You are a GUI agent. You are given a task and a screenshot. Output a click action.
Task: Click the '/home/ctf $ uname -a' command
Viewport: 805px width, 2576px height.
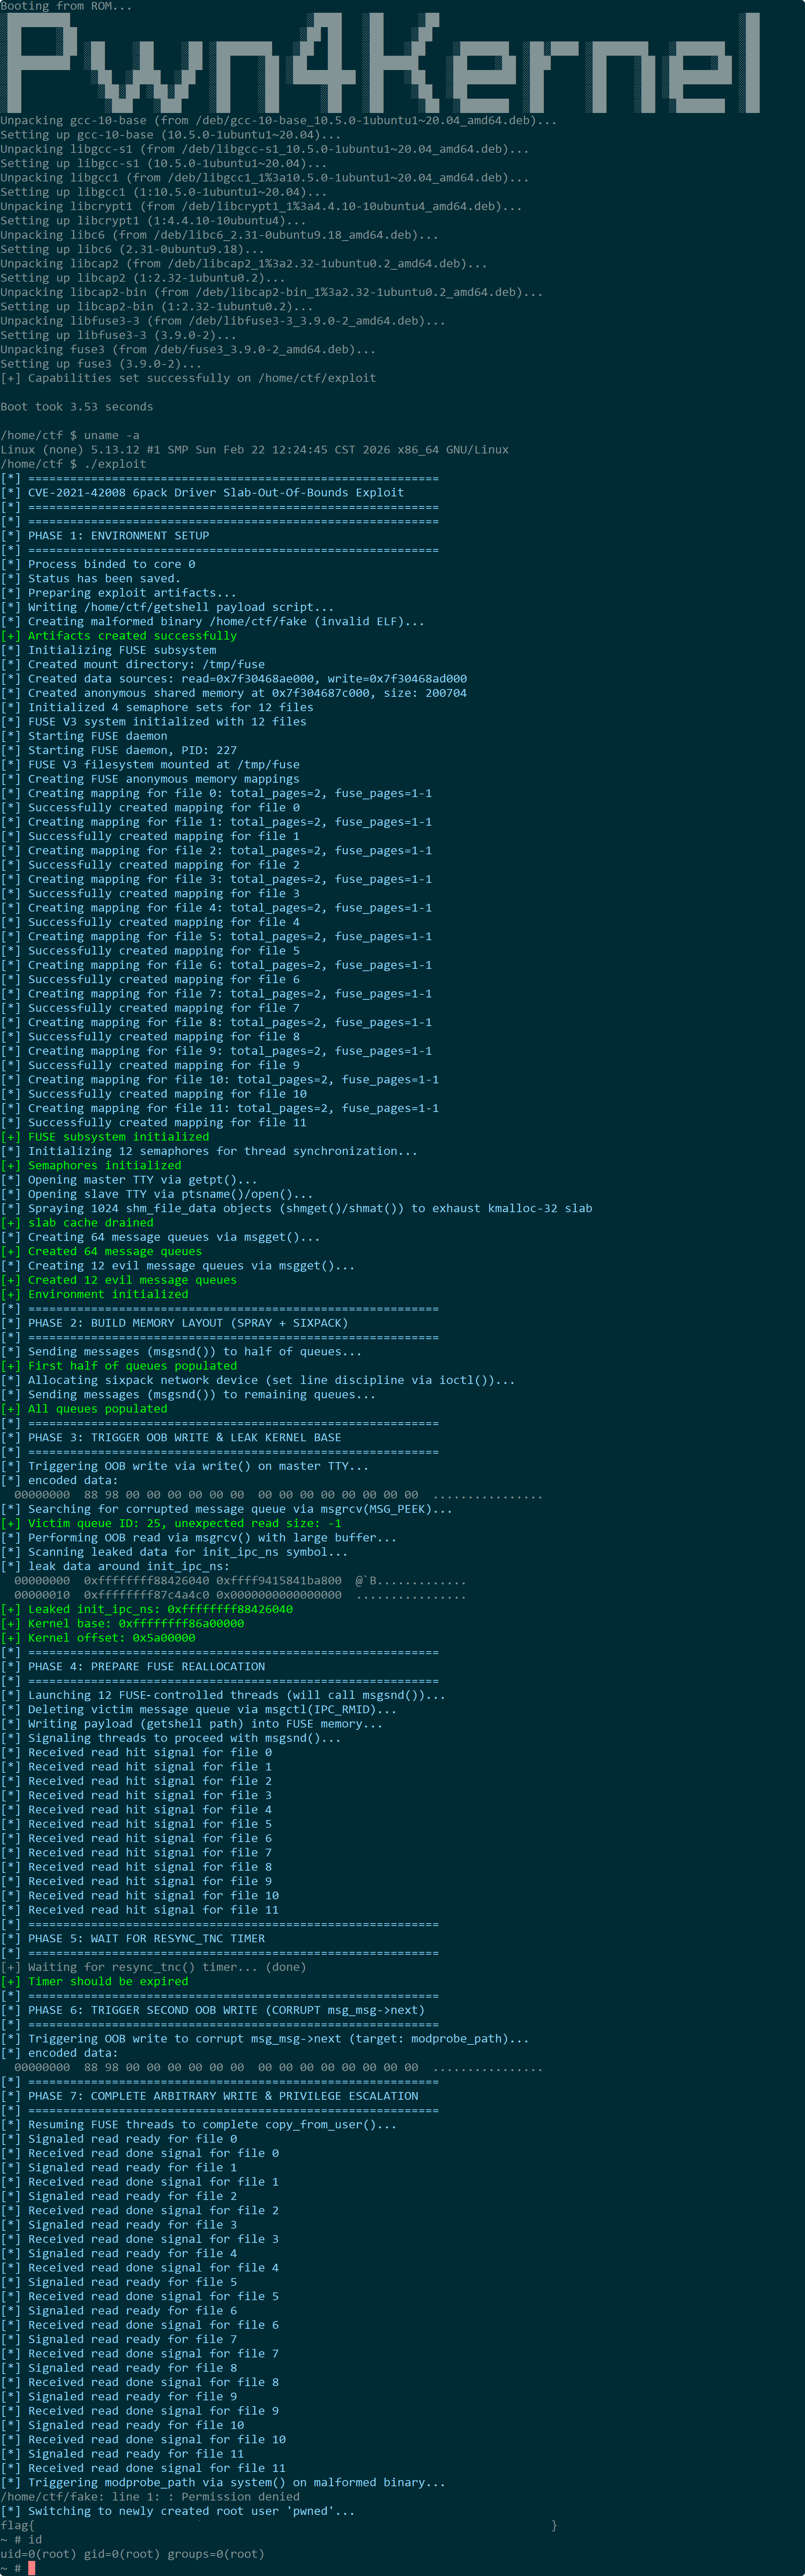[70, 435]
